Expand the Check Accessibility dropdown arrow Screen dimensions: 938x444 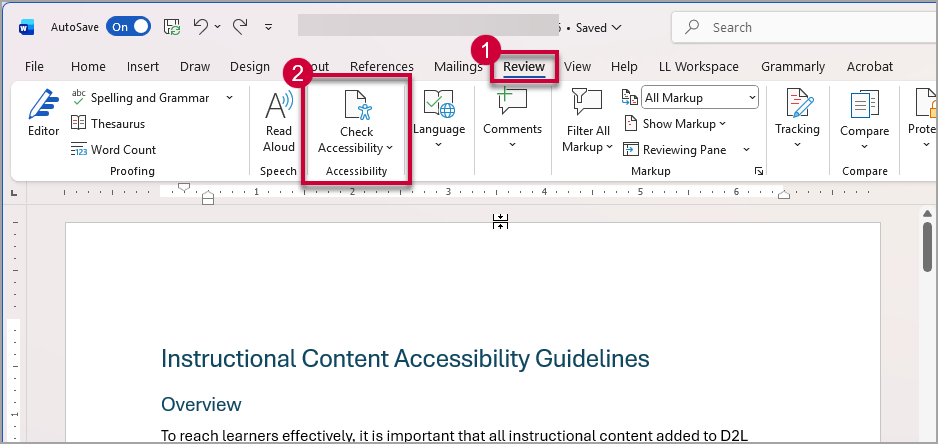389,148
